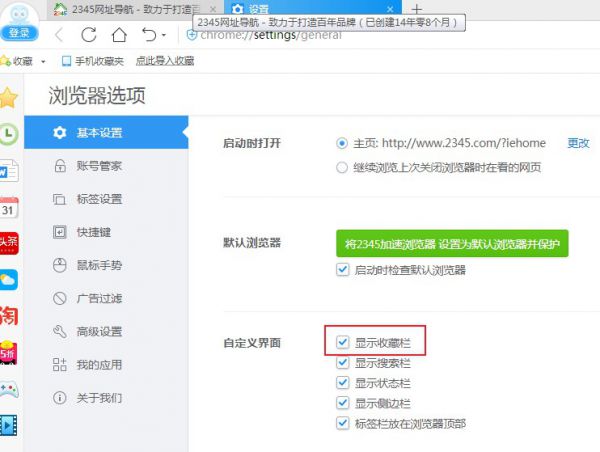The image size is (600, 452).
Task: Open 账号管家 settings section
Action: pyautogui.click(x=106, y=166)
